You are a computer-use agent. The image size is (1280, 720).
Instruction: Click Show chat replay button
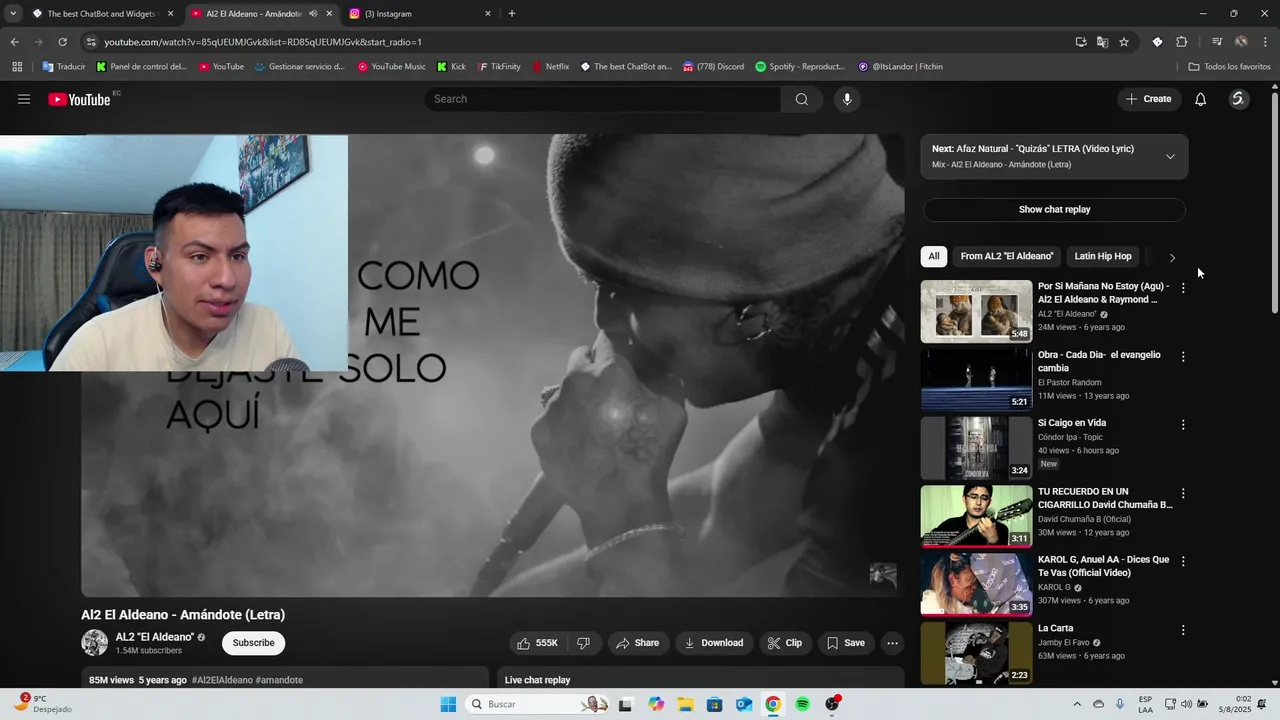click(x=1054, y=210)
